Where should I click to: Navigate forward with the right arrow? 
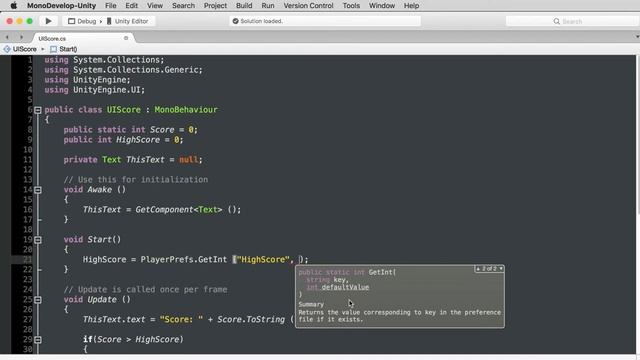21,38
